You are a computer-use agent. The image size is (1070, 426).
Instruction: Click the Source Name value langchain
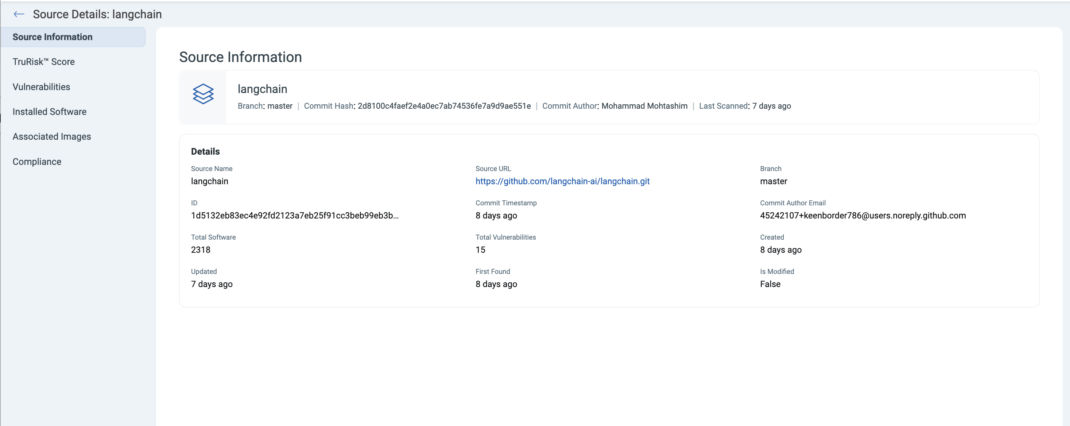pyautogui.click(x=209, y=182)
